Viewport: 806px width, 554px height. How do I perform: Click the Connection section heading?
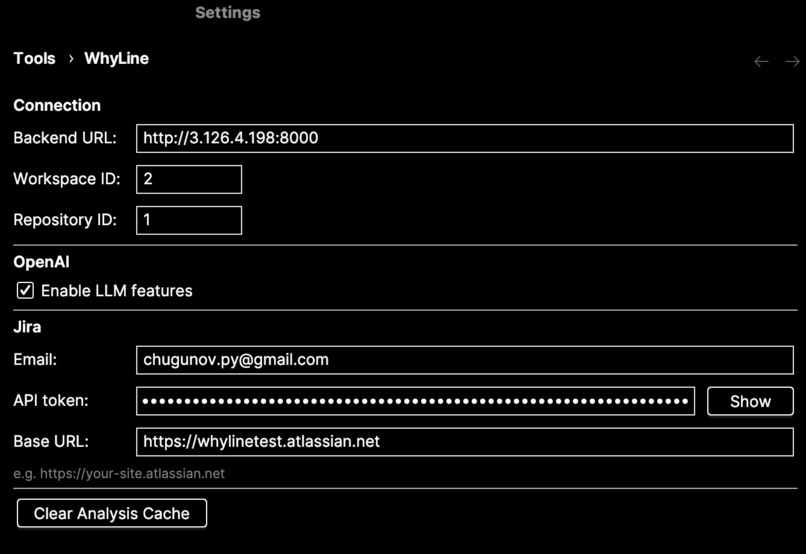[x=57, y=105]
